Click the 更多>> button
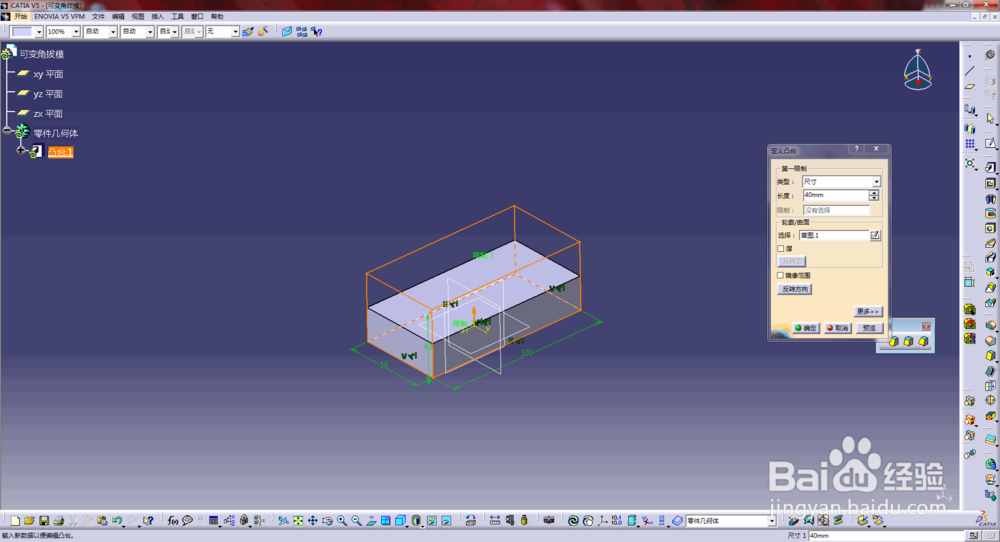1000x542 pixels. tap(868, 311)
